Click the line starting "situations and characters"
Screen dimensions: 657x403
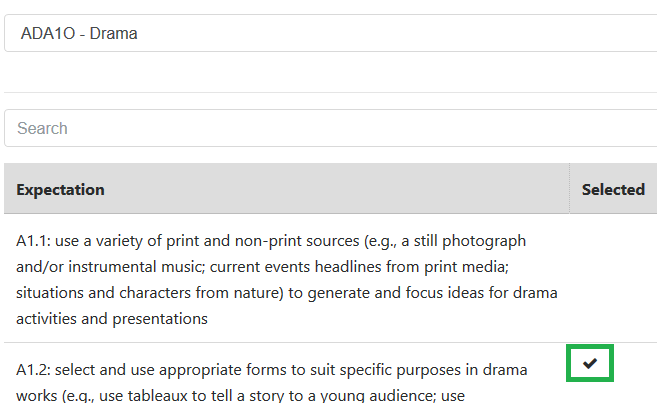coord(287,293)
